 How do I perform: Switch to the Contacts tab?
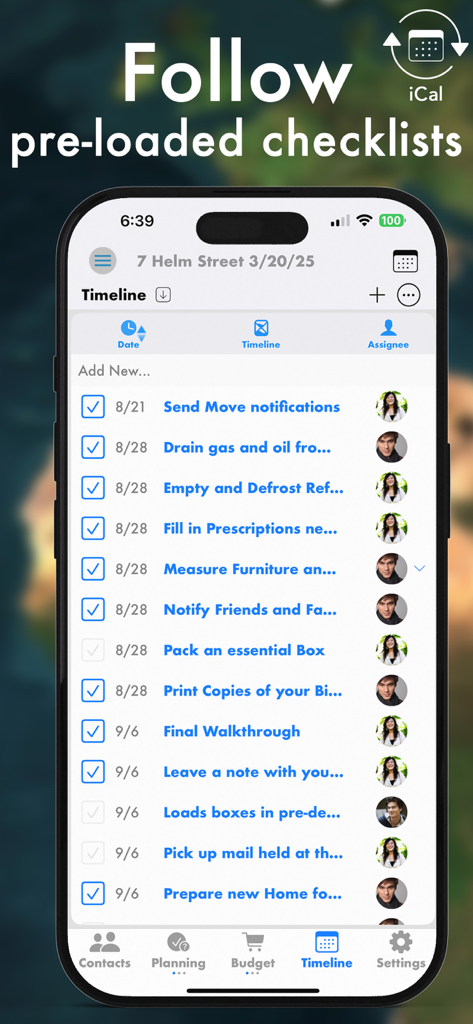click(105, 950)
